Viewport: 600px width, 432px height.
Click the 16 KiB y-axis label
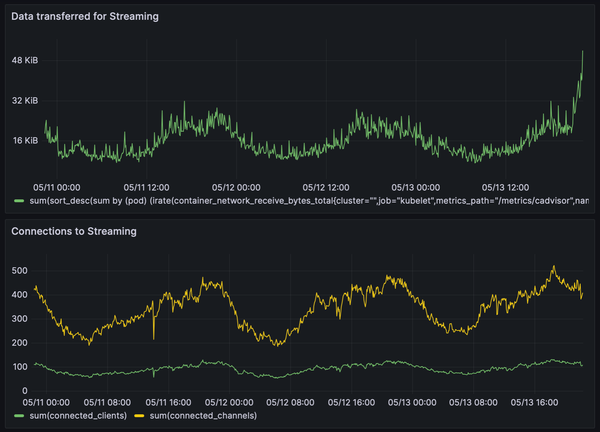pos(25,140)
